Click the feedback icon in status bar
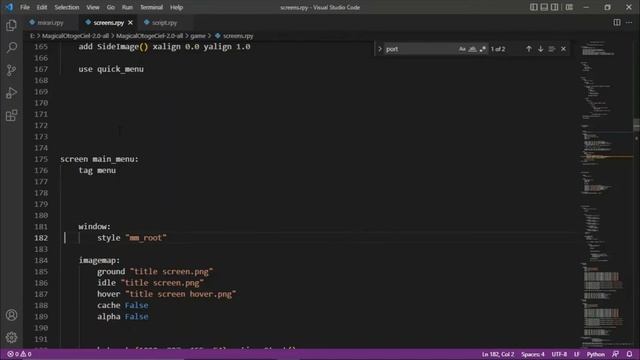The image size is (640, 360). point(615,354)
